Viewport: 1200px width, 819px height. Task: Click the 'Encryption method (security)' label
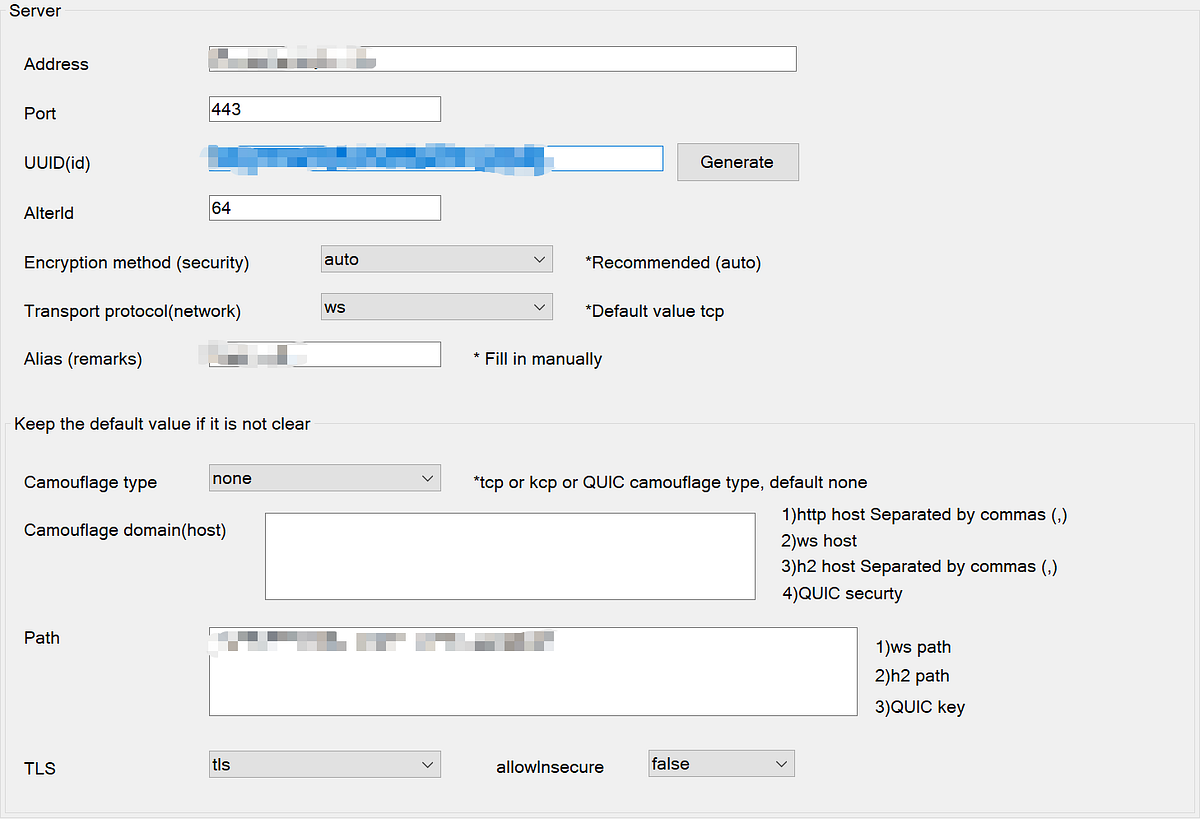pyautogui.click(x=137, y=263)
